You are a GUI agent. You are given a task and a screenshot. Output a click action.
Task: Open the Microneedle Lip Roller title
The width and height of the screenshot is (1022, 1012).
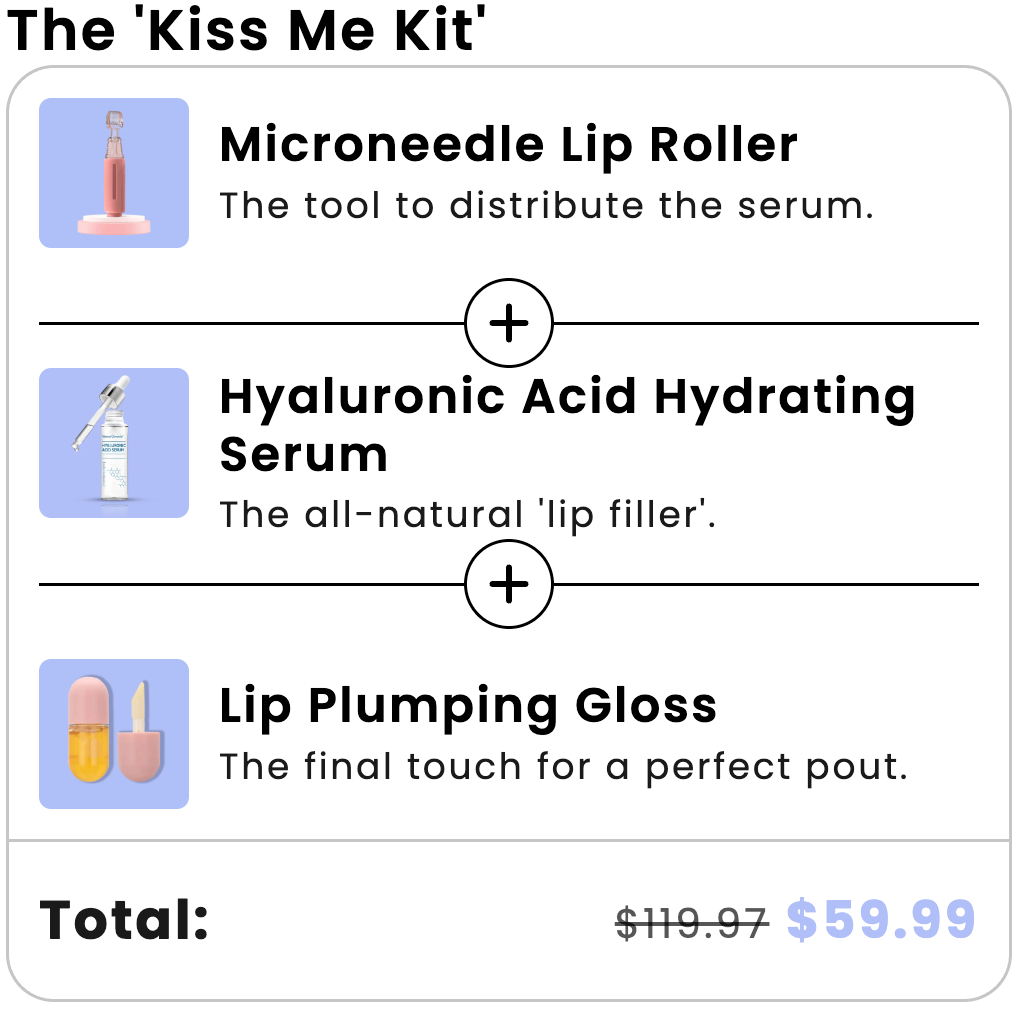[508, 145]
